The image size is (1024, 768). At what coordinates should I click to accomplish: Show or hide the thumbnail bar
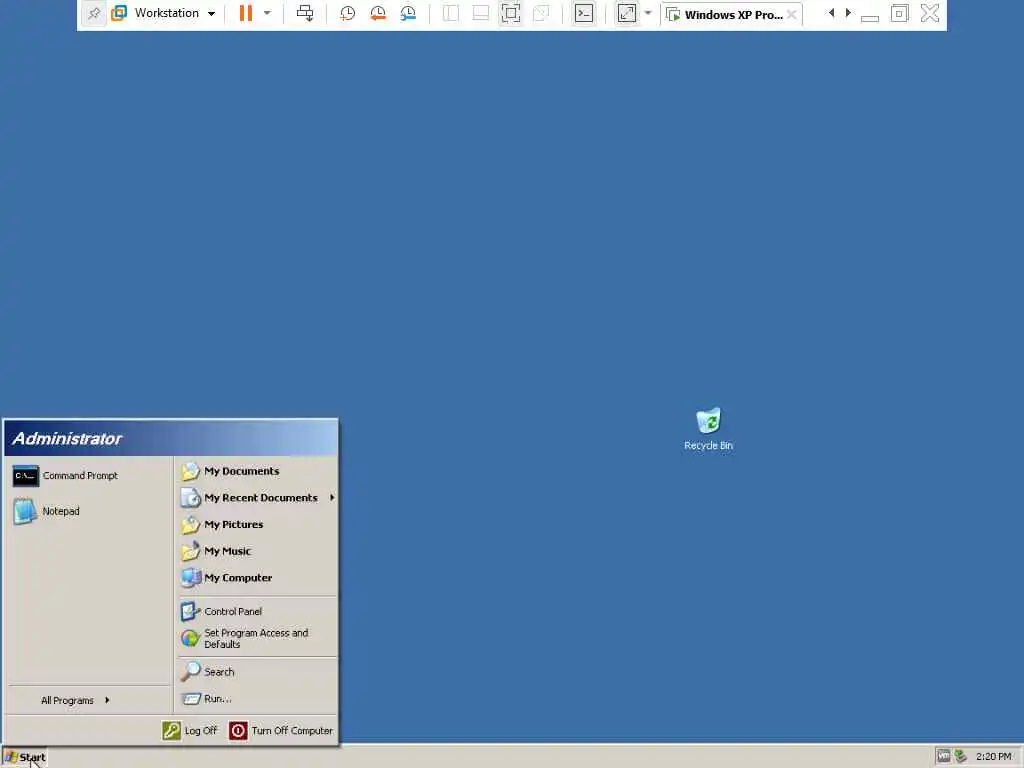[x=481, y=13]
